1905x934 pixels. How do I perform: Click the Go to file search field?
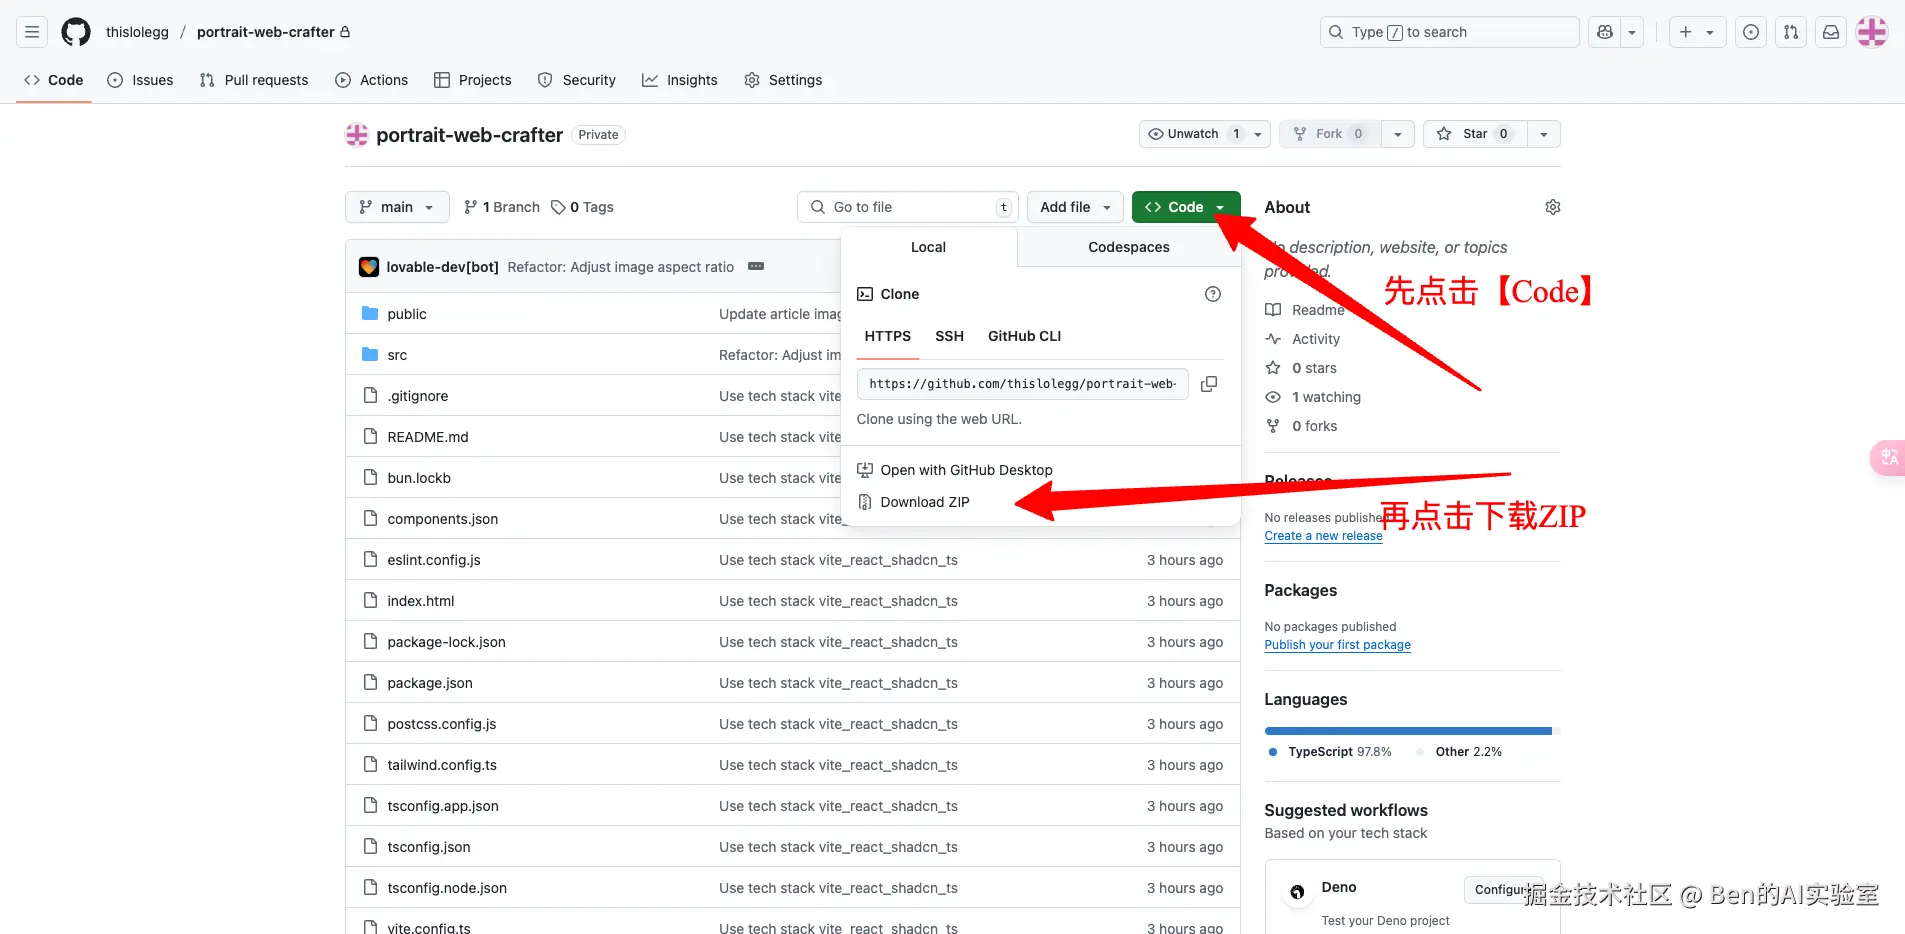(x=908, y=207)
